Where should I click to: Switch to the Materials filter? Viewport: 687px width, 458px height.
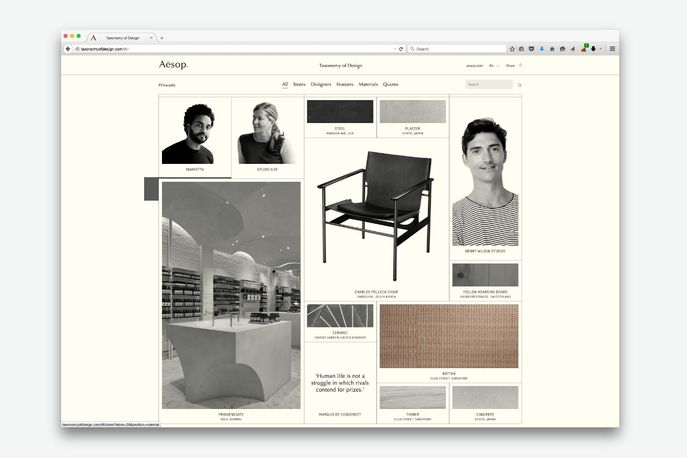click(x=369, y=85)
